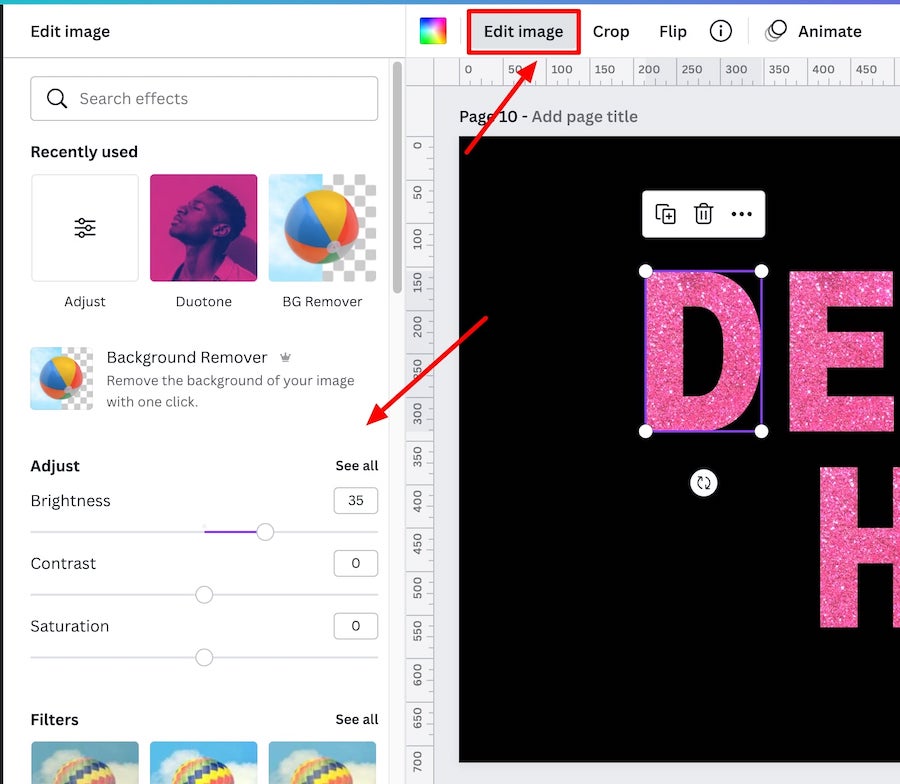The image size is (900, 784).
Task: Open the Flip option
Action: pyautogui.click(x=673, y=32)
